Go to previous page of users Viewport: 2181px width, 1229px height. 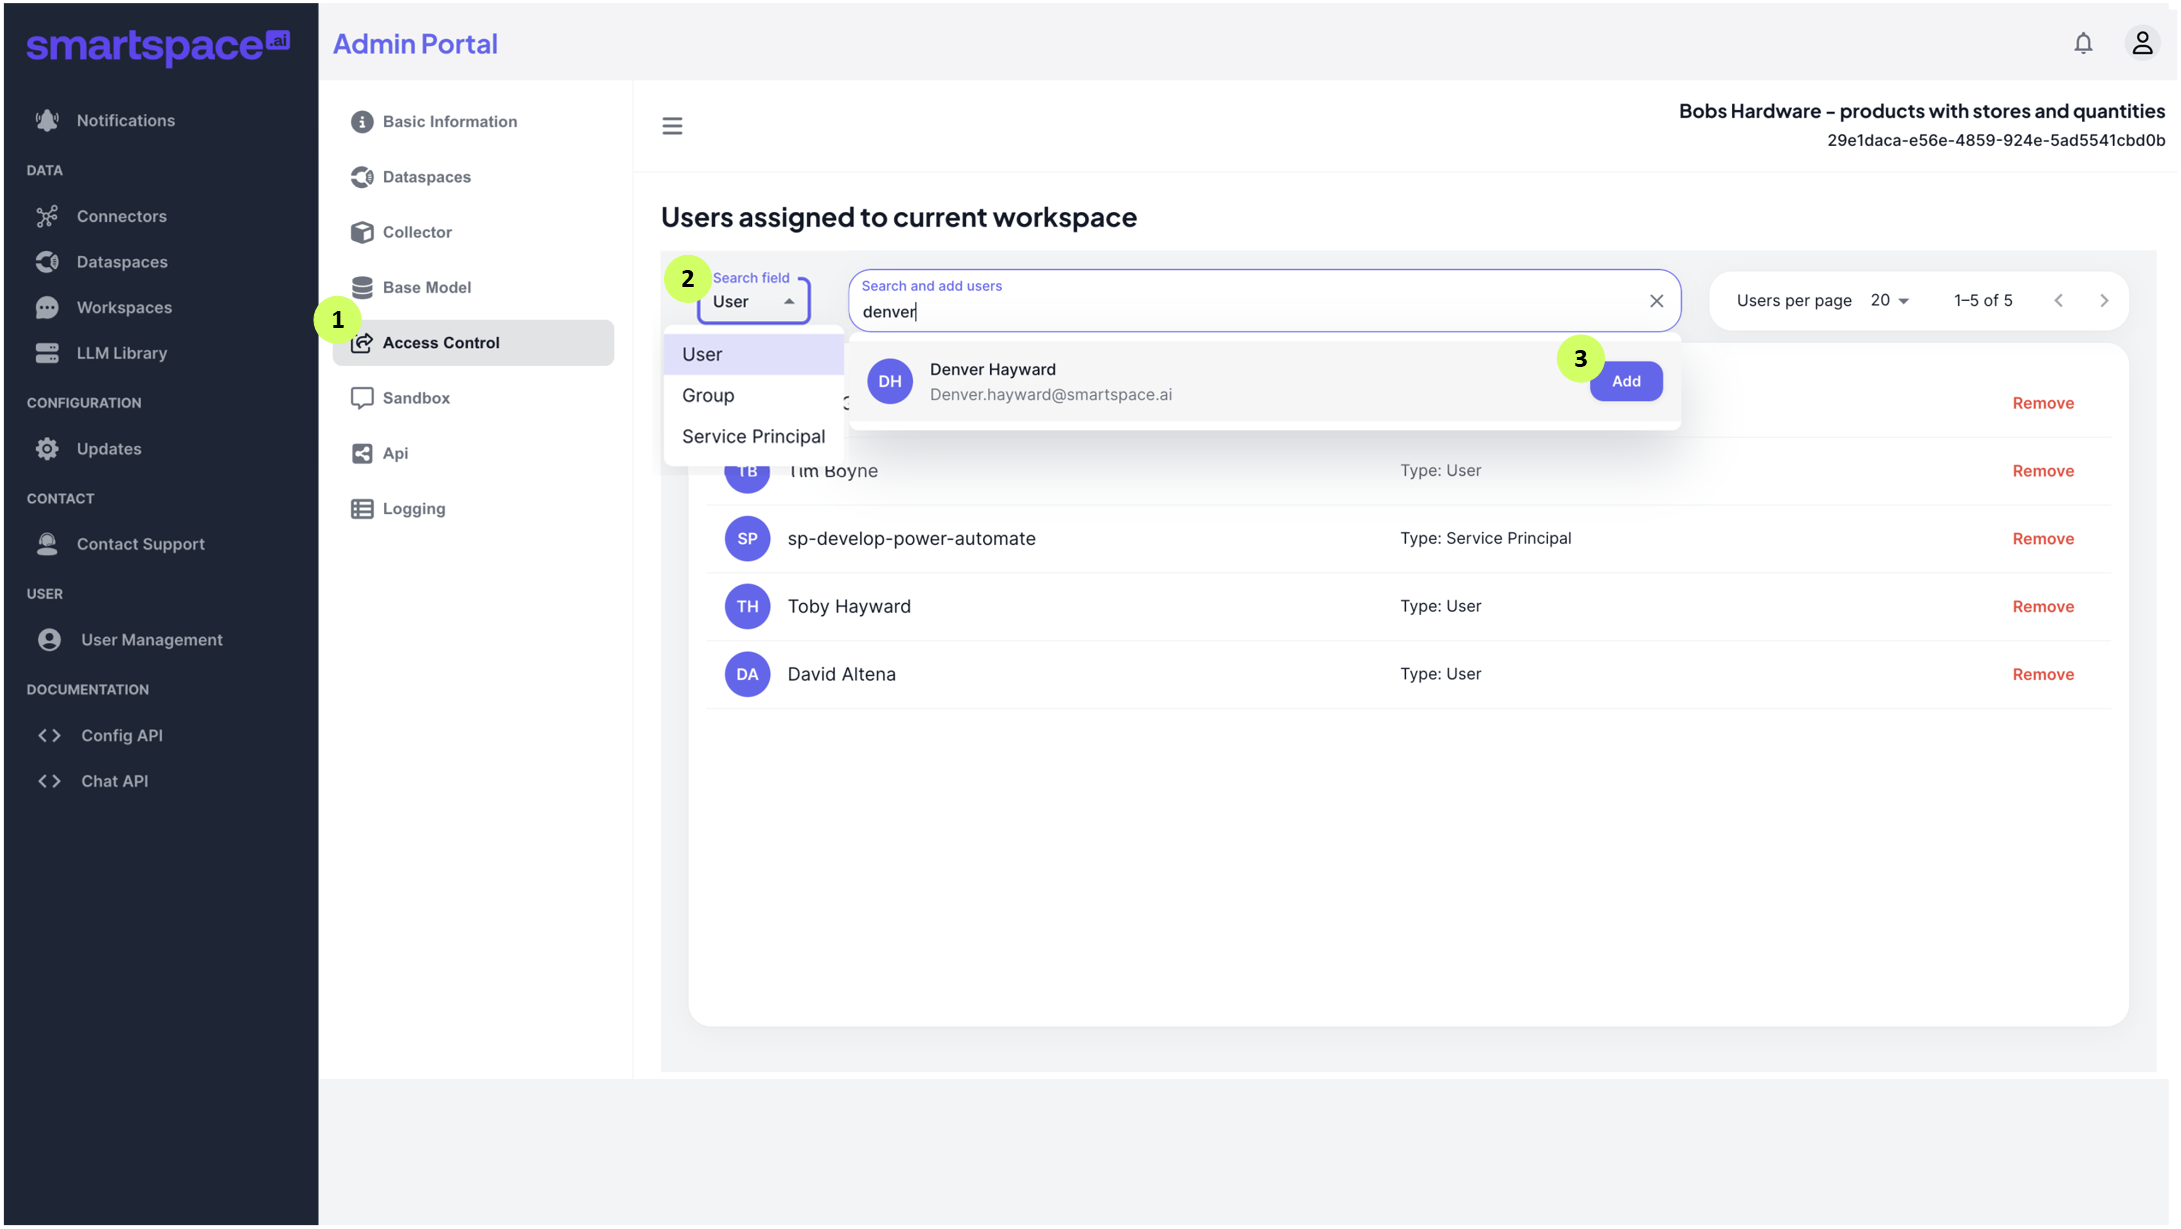coord(2058,301)
